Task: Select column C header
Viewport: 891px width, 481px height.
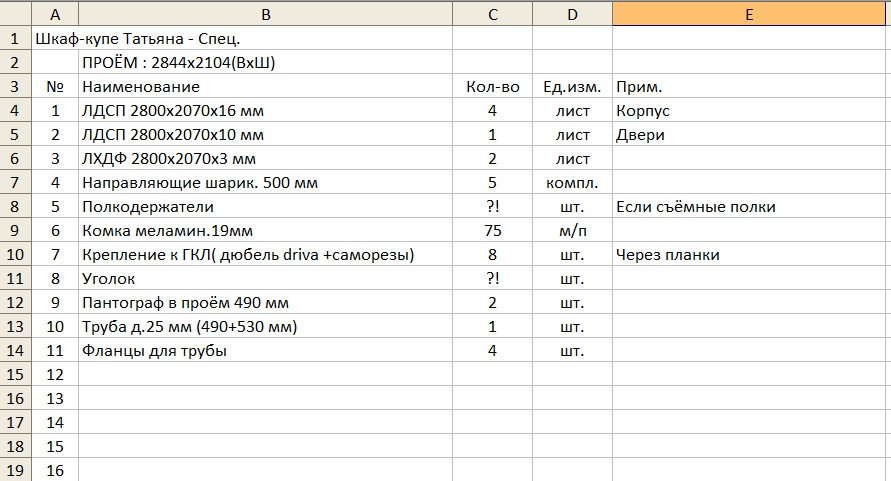Action: 492,14
